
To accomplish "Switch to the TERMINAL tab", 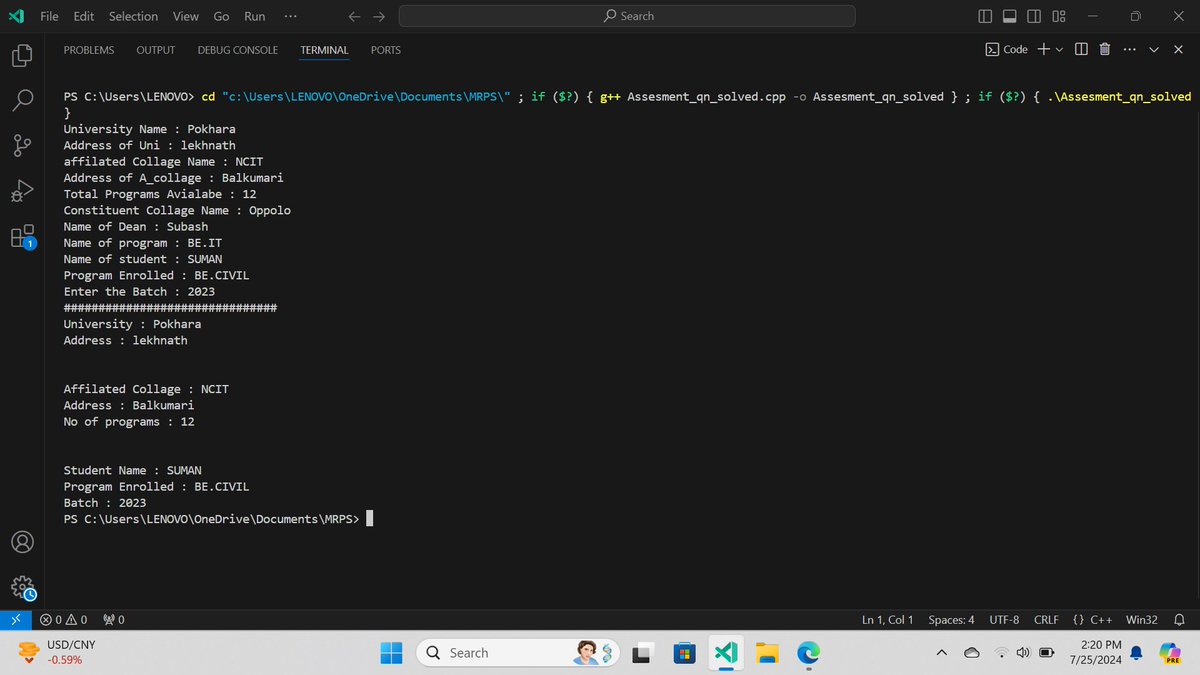I will pyautogui.click(x=324, y=50).
